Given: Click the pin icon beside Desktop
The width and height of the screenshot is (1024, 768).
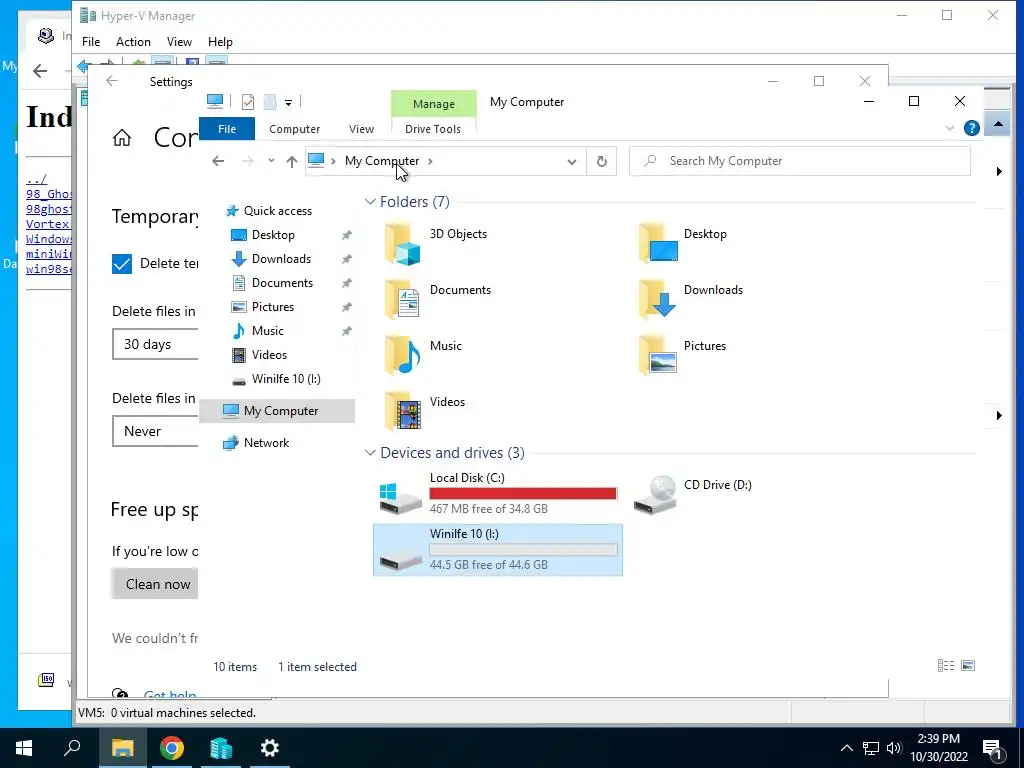Looking at the screenshot, I should click(x=346, y=235).
